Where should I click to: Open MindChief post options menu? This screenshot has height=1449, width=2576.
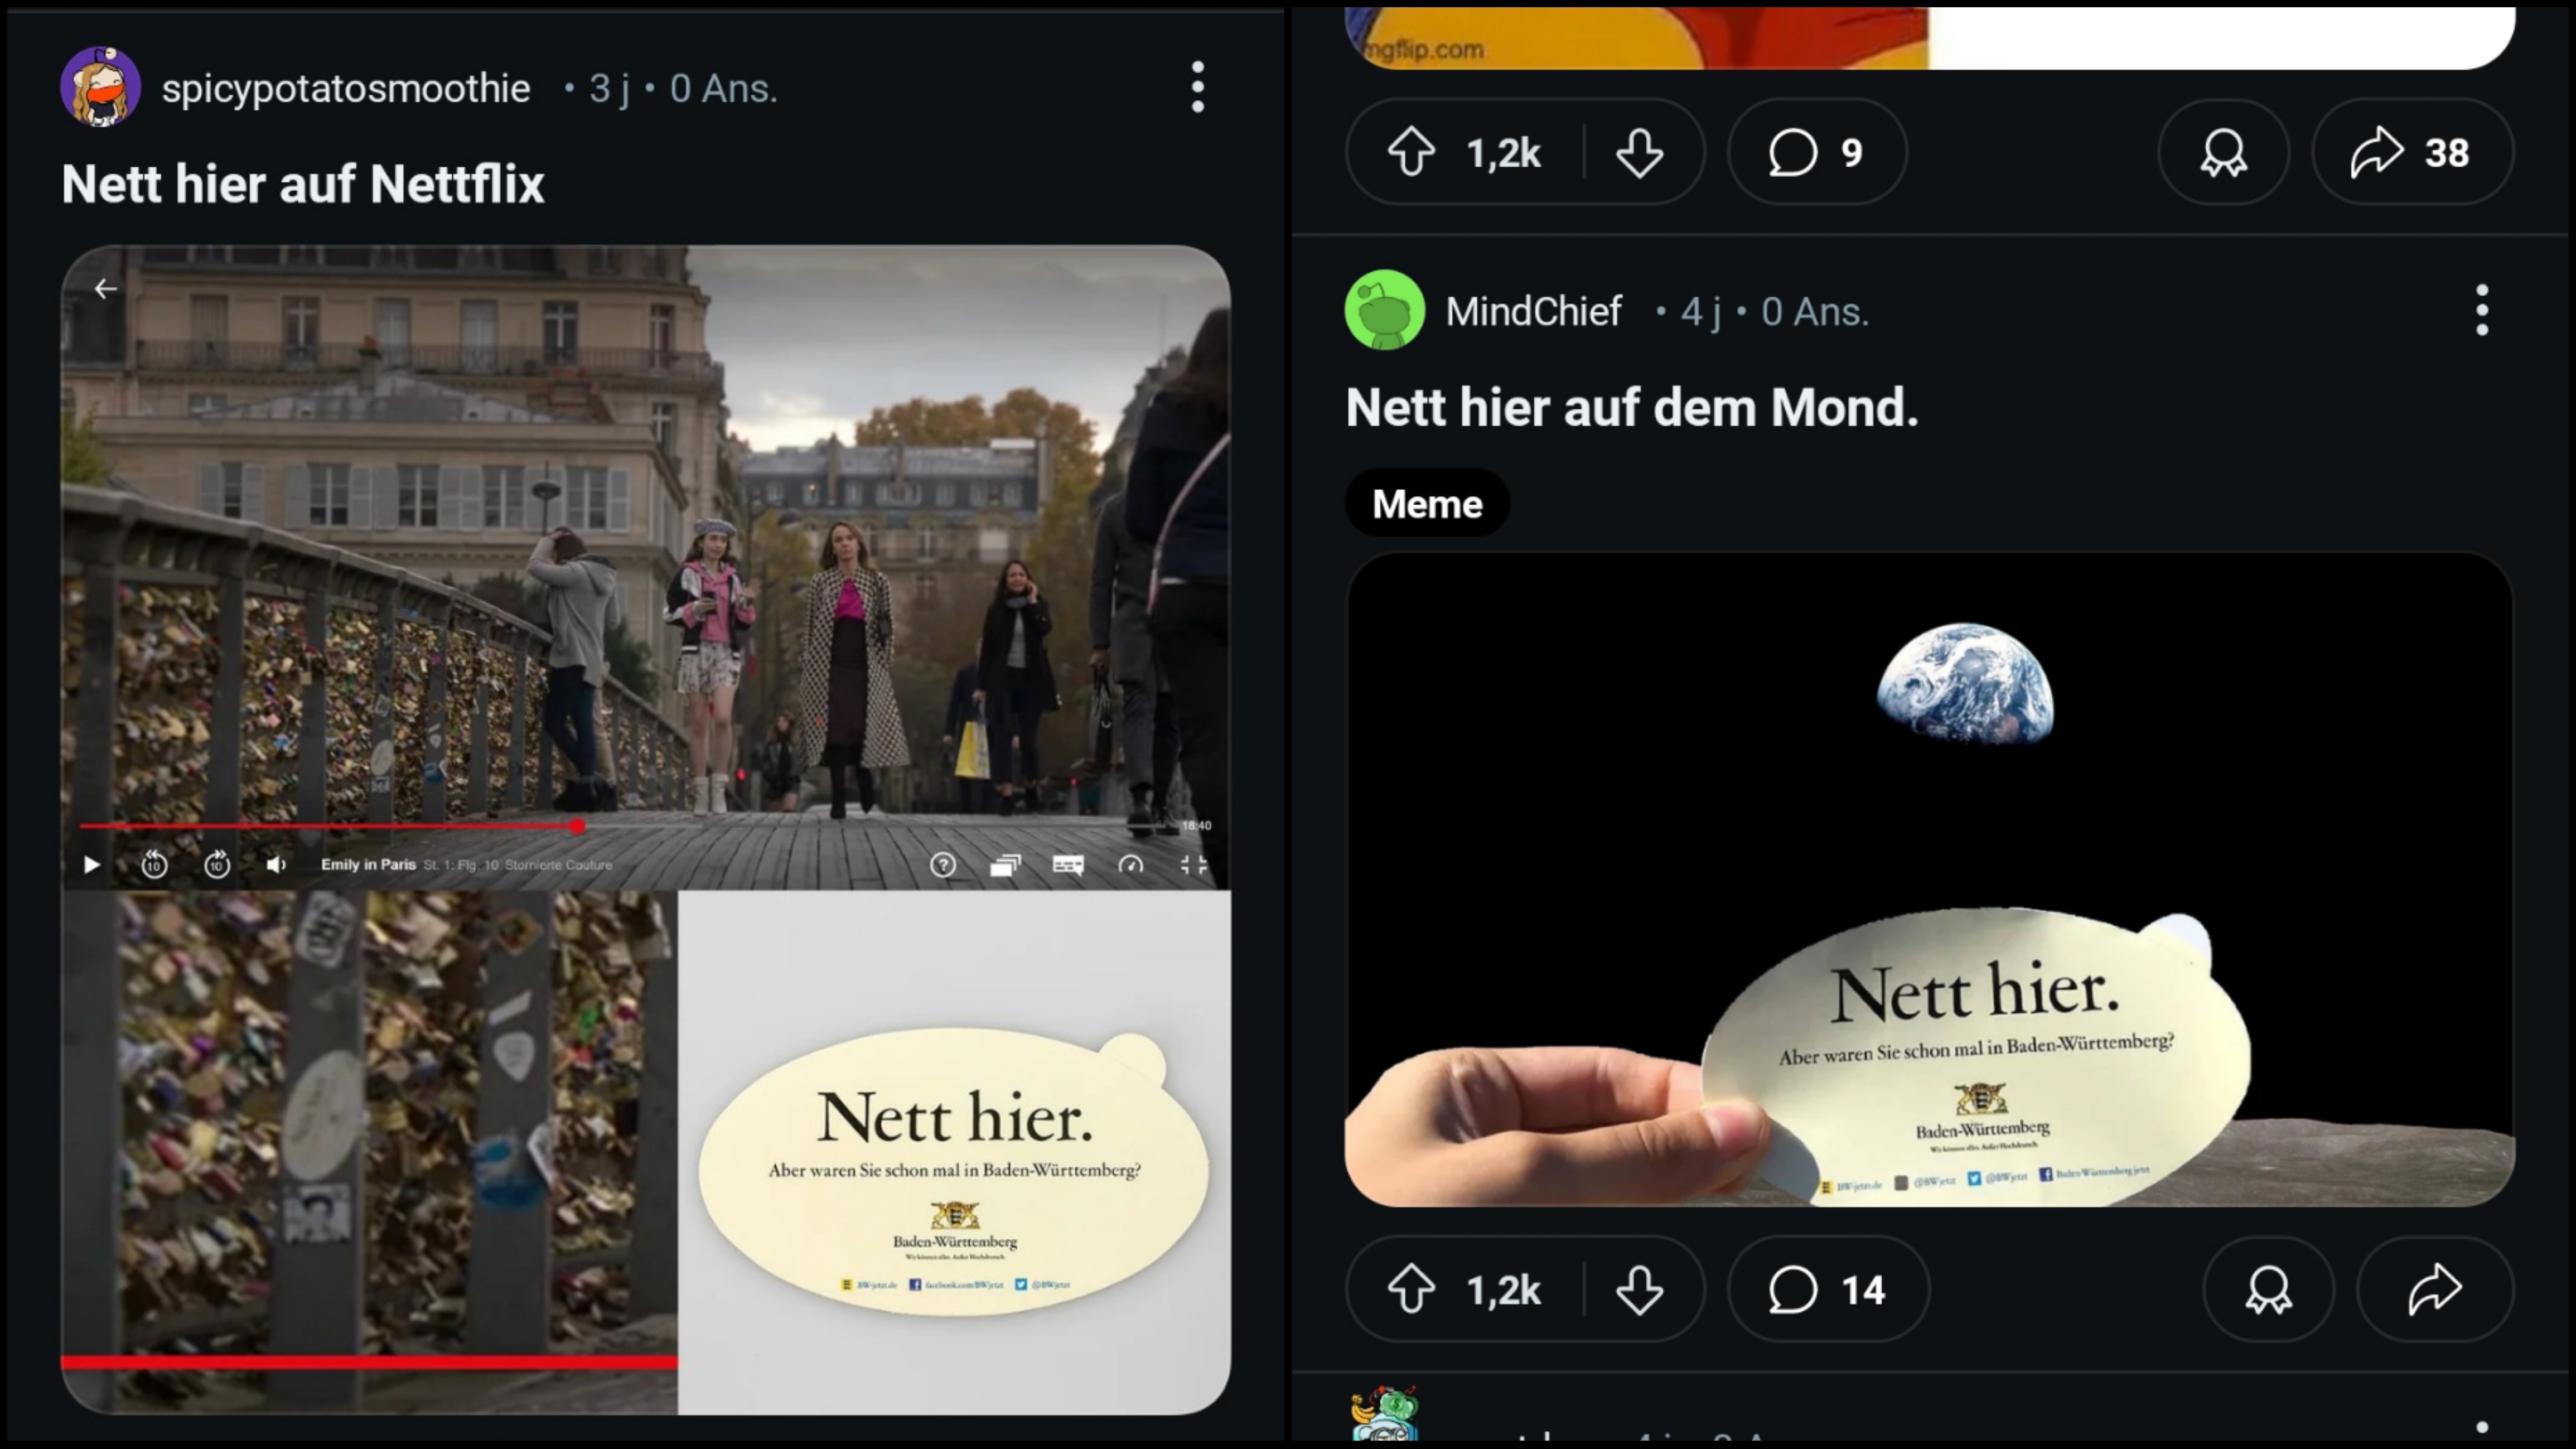coord(2481,310)
